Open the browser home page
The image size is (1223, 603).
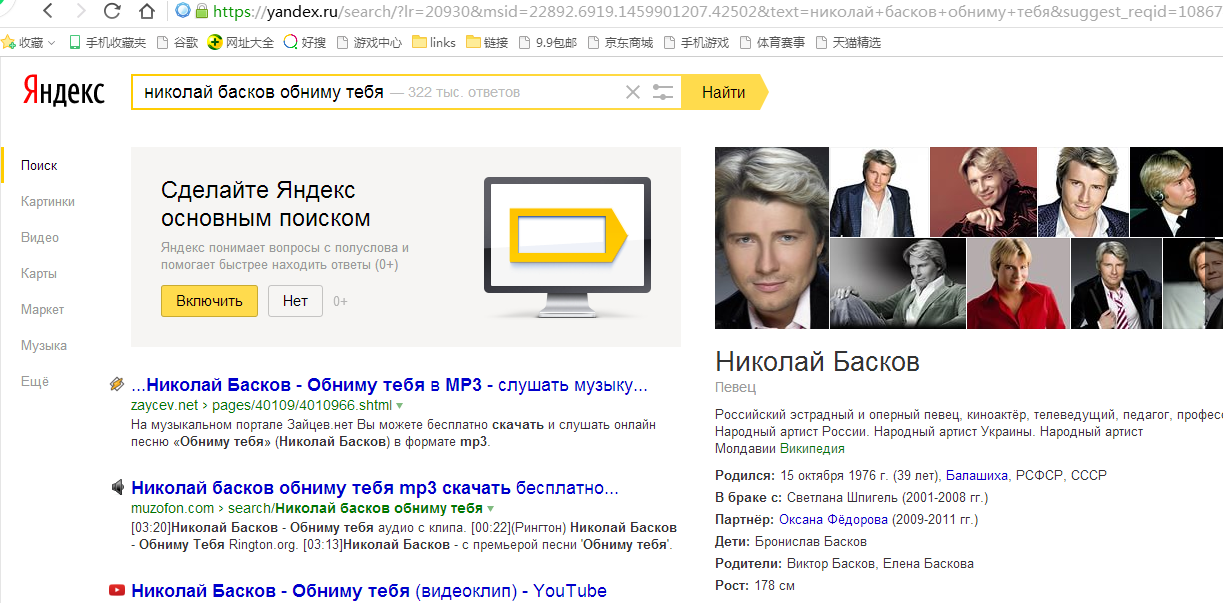pyautogui.click(x=147, y=12)
